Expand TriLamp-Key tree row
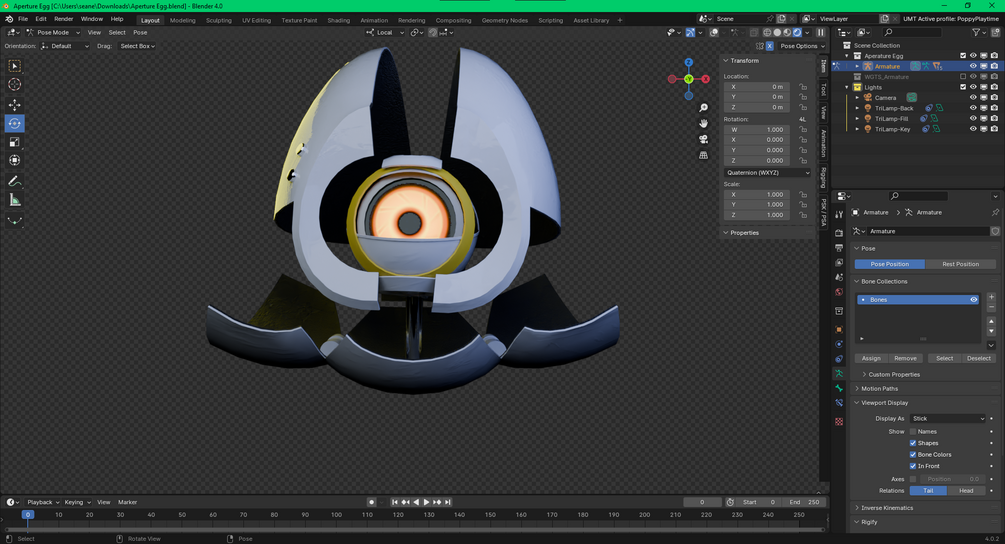This screenshot has height=544, width=1005. pyautogui.click(x=858, y=129)
